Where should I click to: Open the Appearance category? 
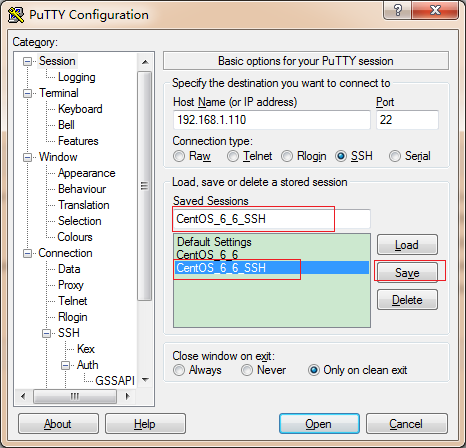point(86,173)
